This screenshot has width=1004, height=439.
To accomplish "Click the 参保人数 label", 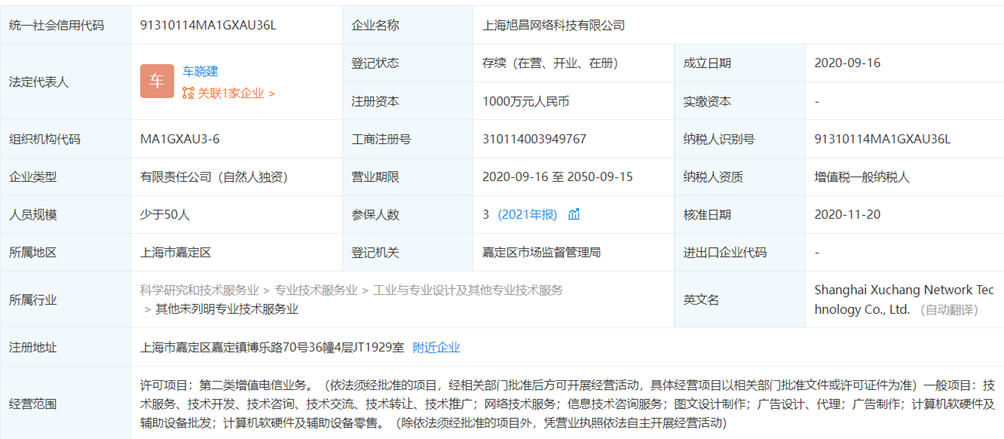I will pos(375,214).
